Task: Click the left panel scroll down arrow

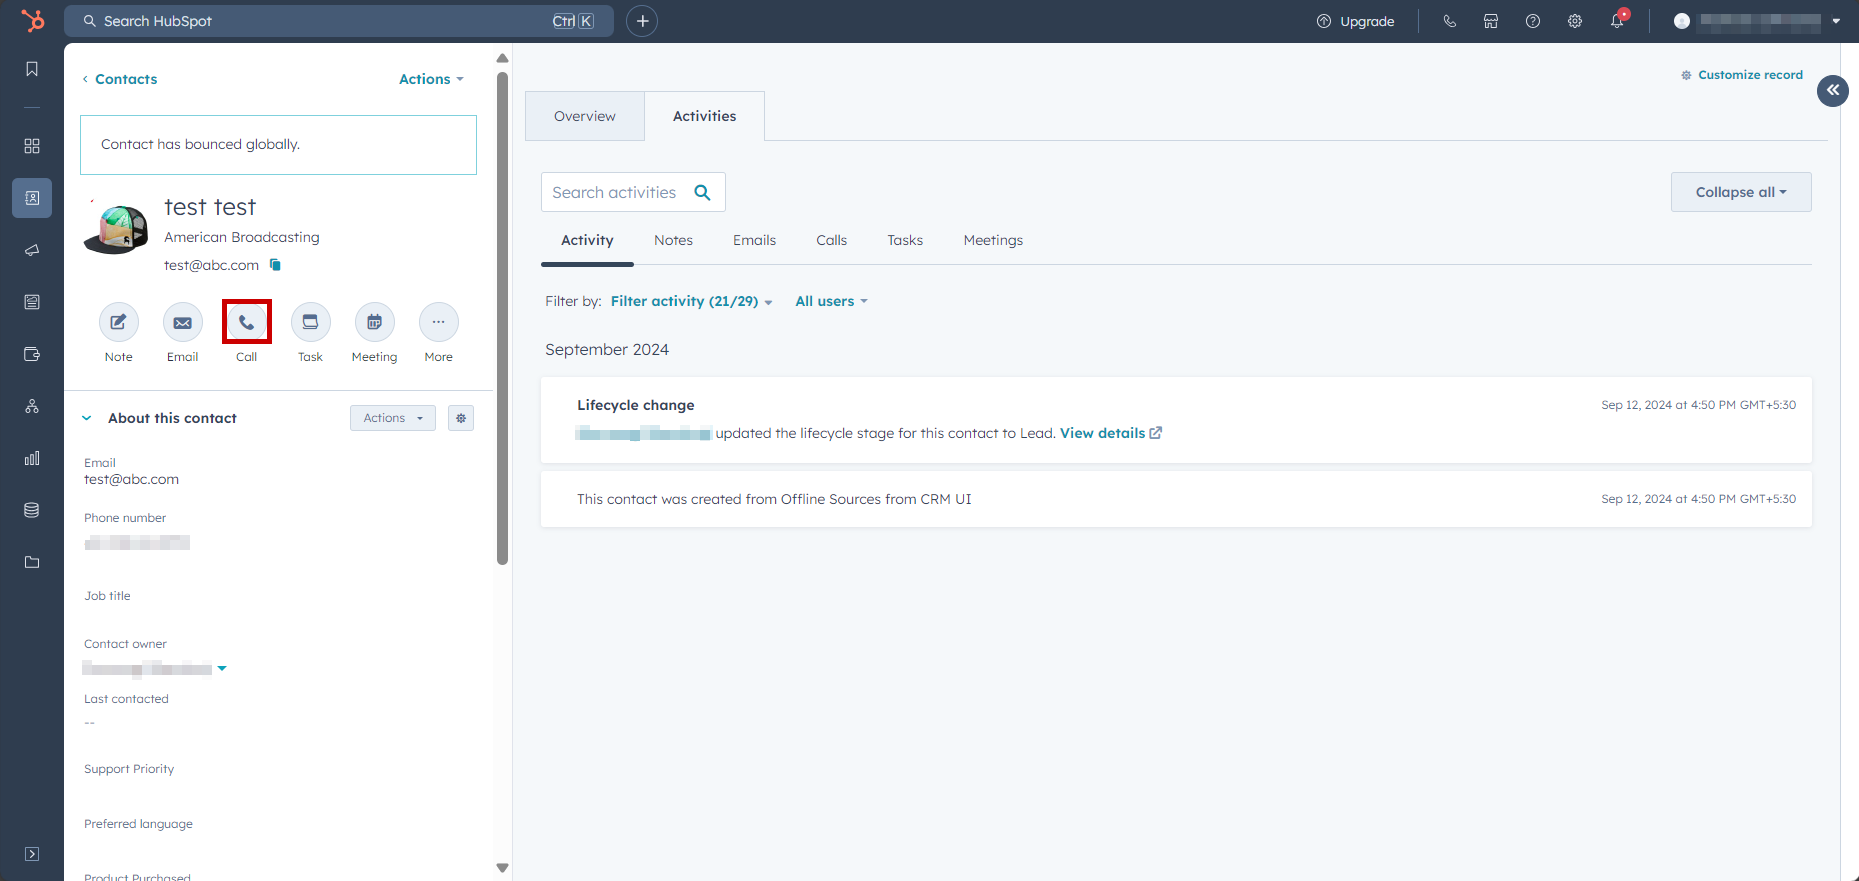Action: 502,868
